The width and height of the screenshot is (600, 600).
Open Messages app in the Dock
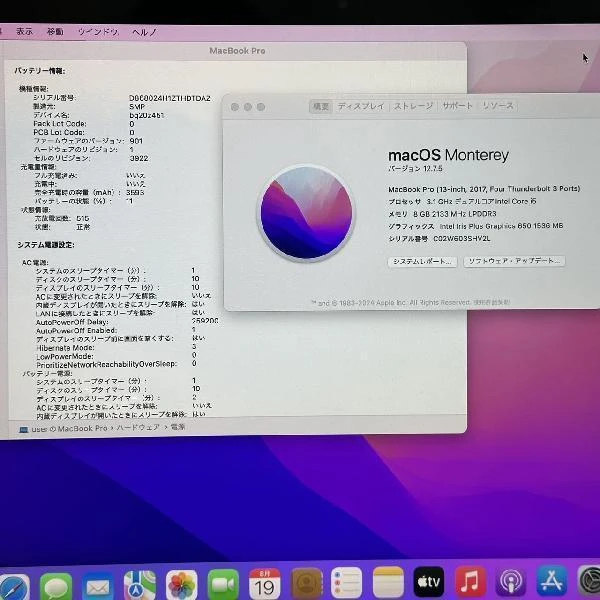tap(56, 586)
